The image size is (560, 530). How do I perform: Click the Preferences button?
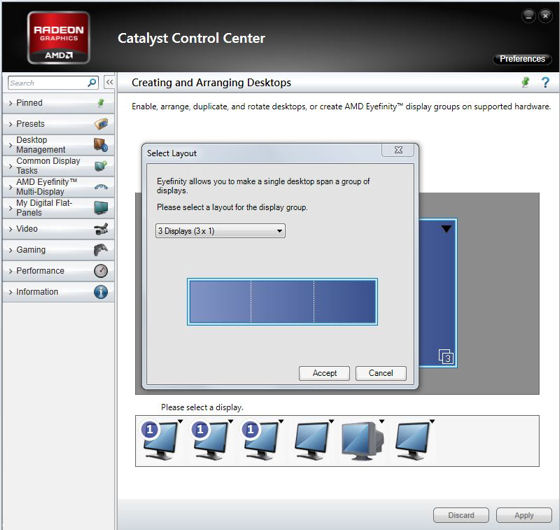[522, 59]
